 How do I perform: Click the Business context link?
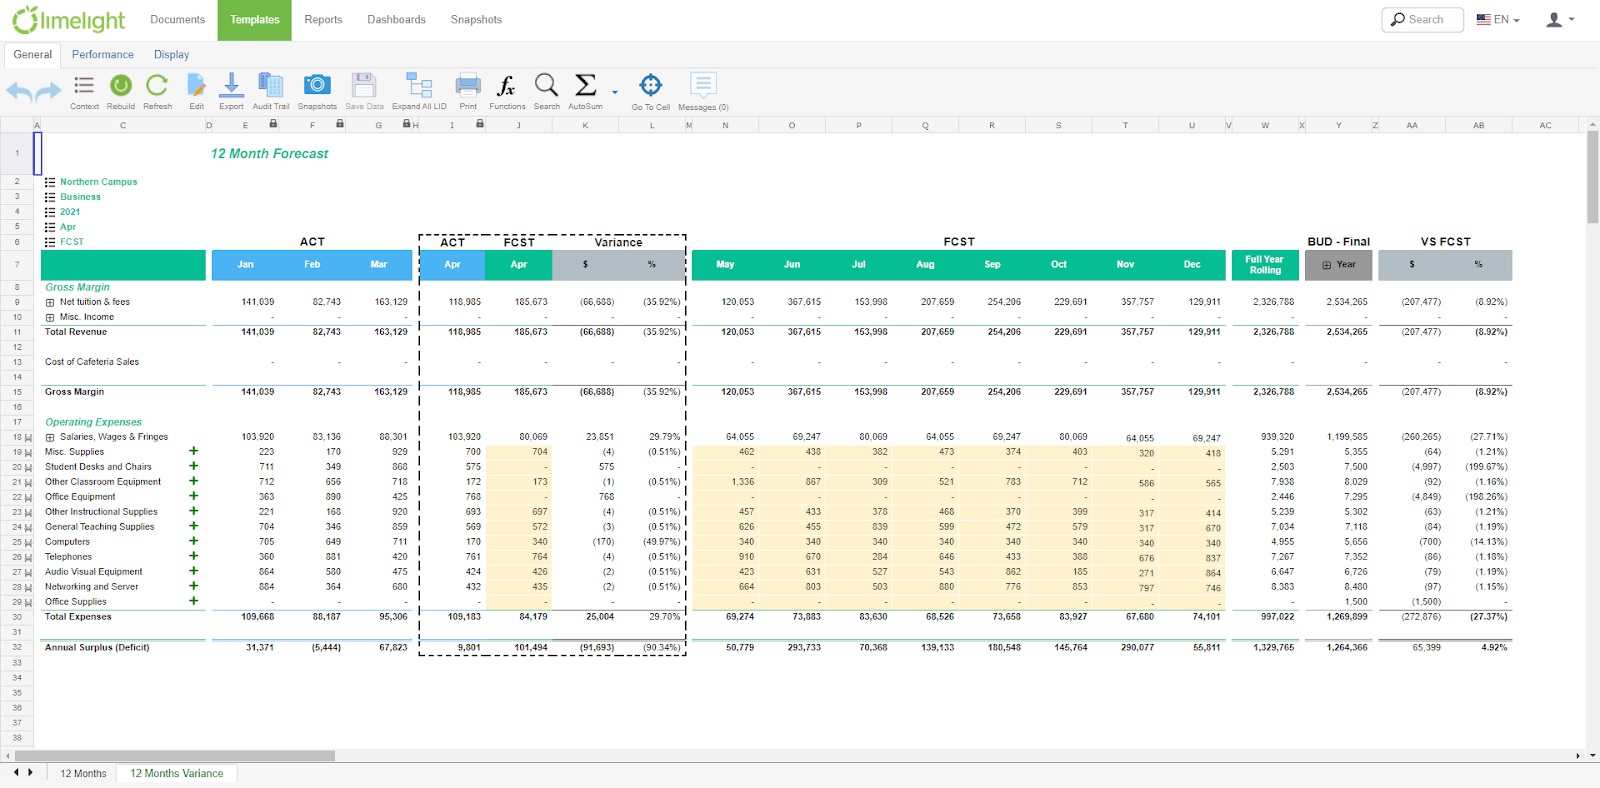point(80,197)
